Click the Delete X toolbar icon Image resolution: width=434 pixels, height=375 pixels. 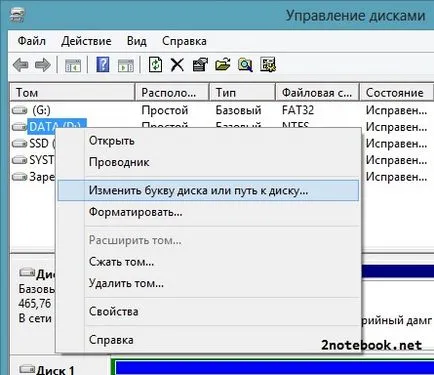click(x=177, y=65)
